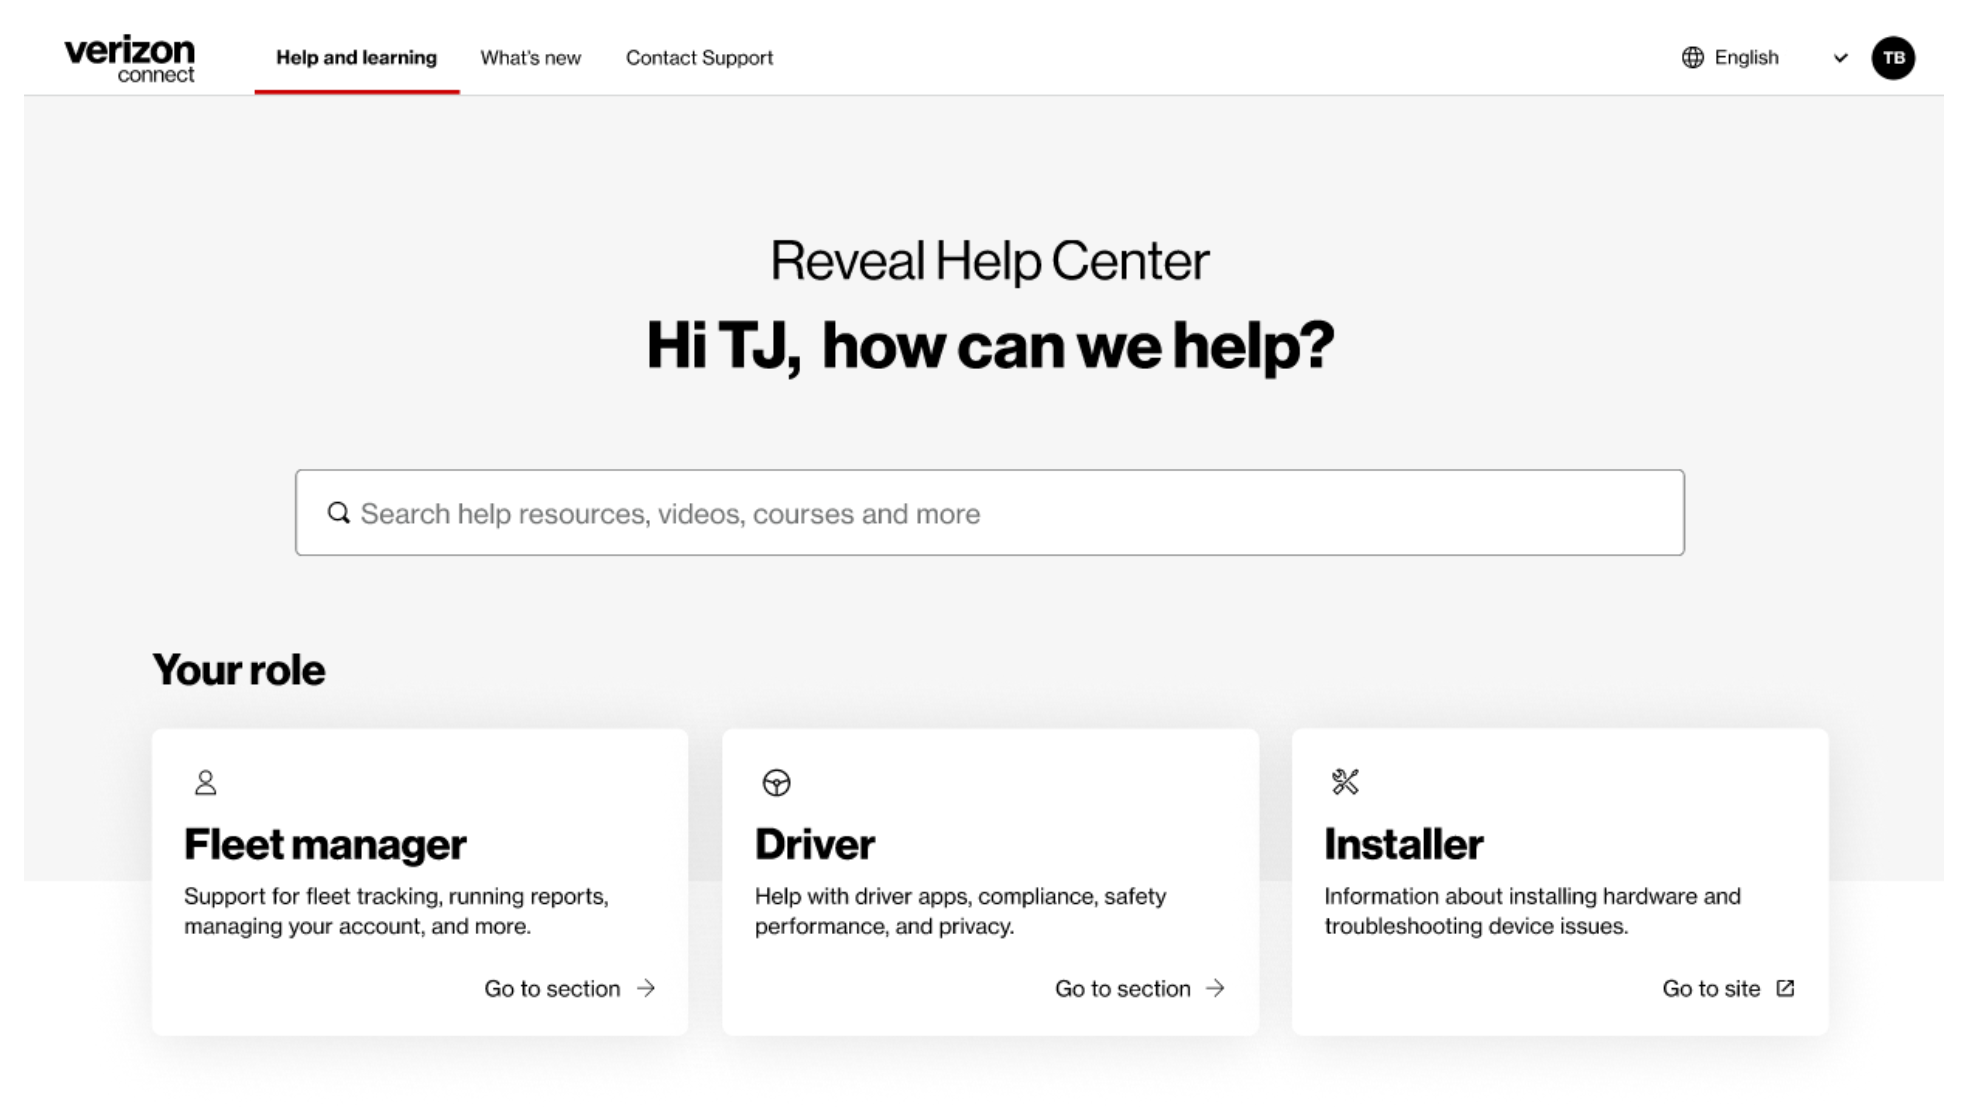Click the Installer card description text
This screenshot has height=1112, width=1968.
click(1532, 911)
